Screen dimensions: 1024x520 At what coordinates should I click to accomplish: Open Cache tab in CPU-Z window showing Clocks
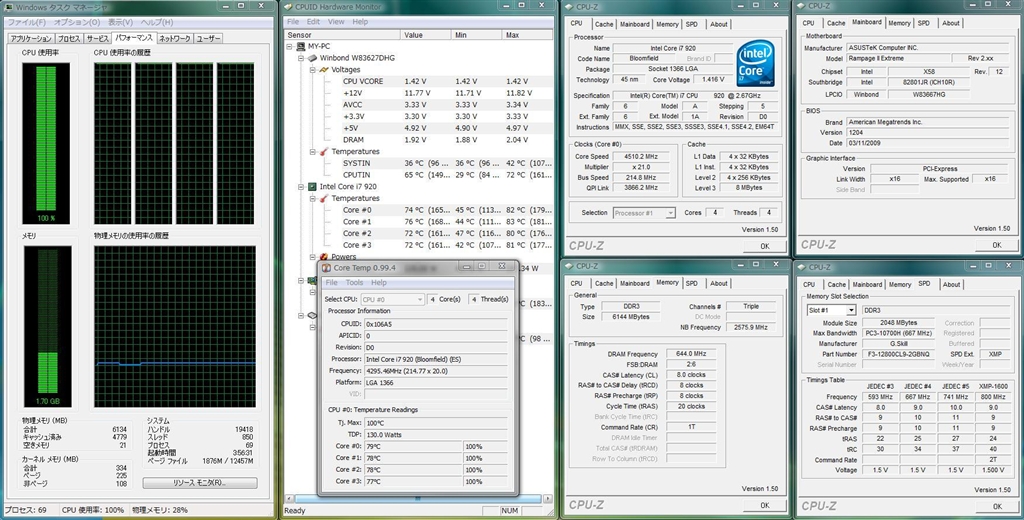[x=604, y=24]
